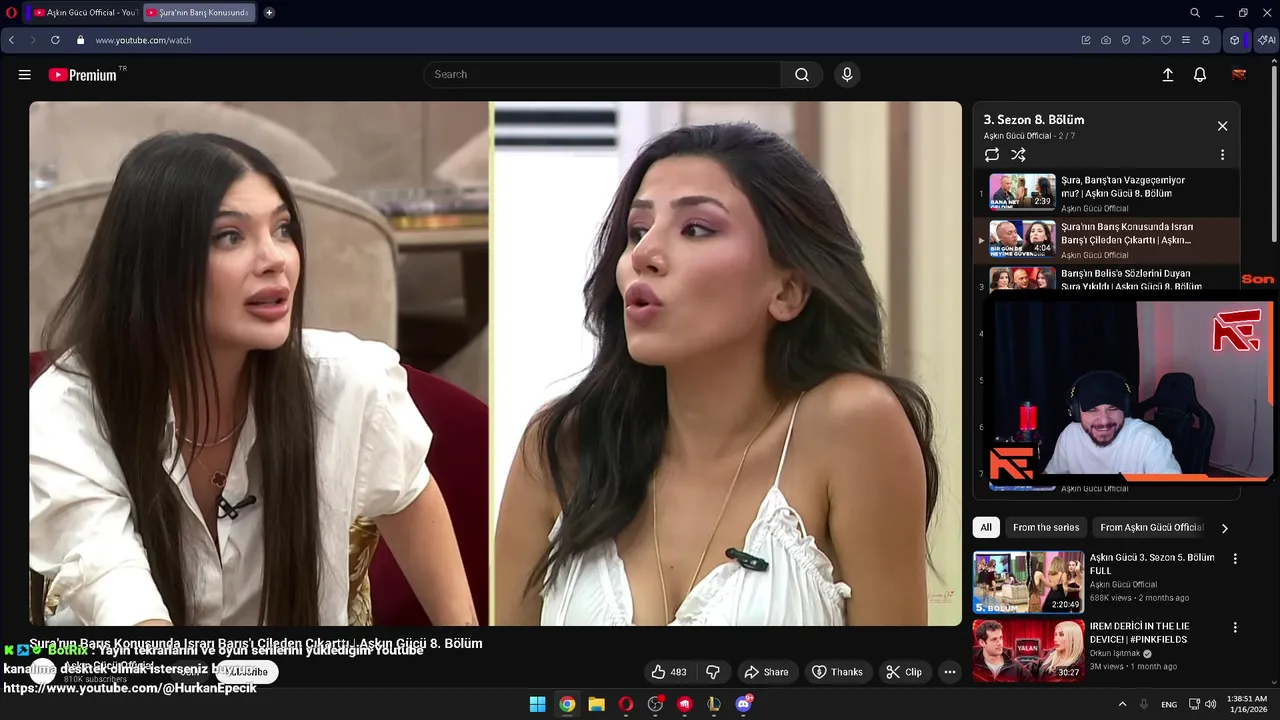Open the upload arrow icon in the YouTube header
Viewport: 1280px width, 720px height.
[x=1167, y=75]
